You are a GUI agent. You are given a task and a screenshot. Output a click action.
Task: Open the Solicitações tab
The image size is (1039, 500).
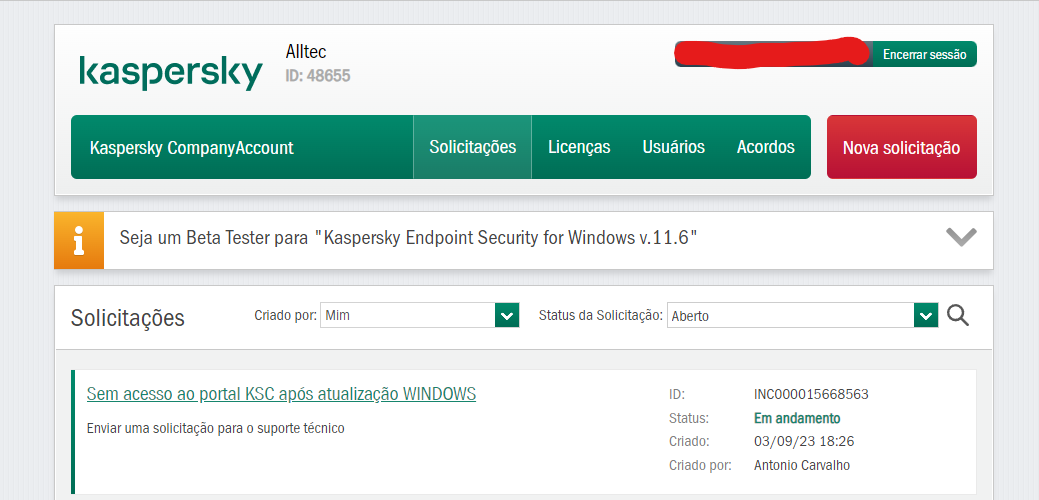[x=472, y=147]
